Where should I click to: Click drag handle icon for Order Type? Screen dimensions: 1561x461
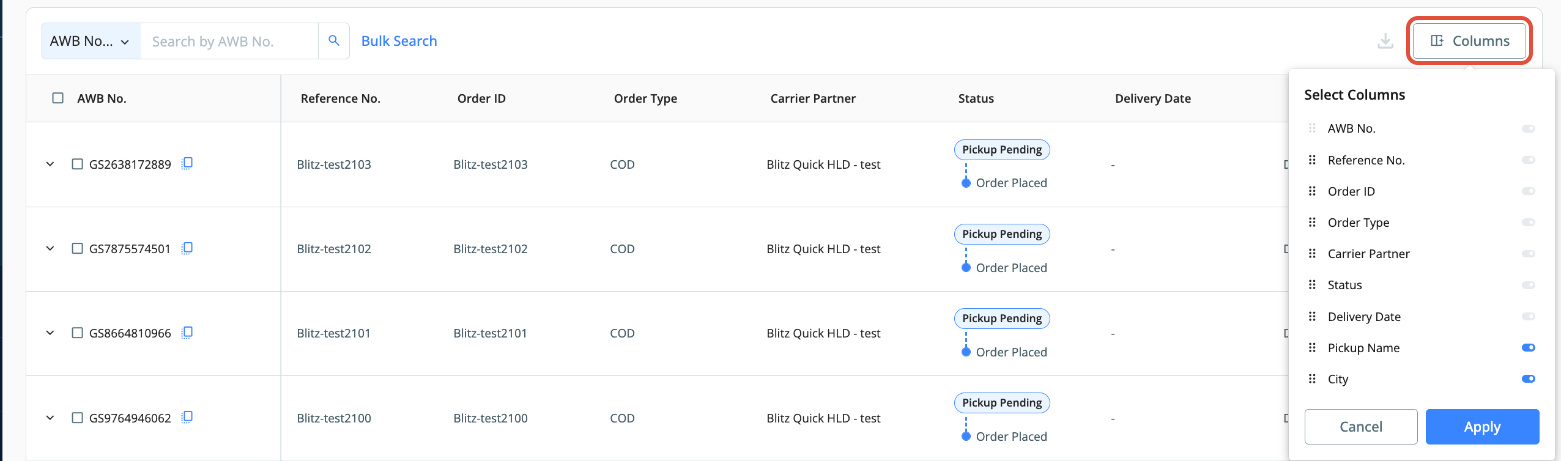pyautogui.click(x=1312, y=223)
